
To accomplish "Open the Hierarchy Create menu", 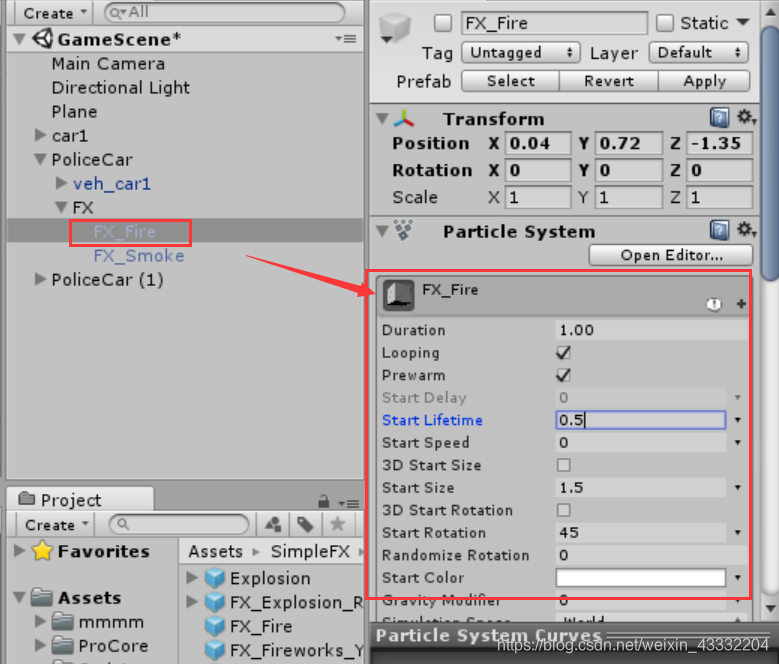I will [x=55, y=13].
